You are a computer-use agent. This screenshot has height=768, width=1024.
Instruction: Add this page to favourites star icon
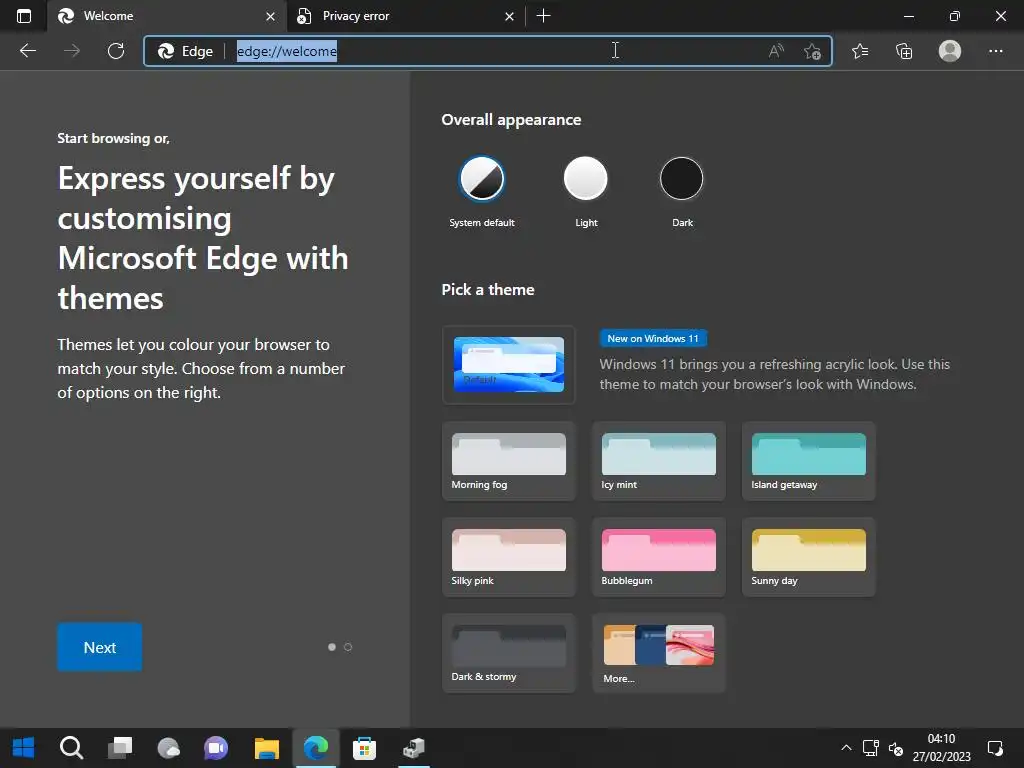click(812, 51)
